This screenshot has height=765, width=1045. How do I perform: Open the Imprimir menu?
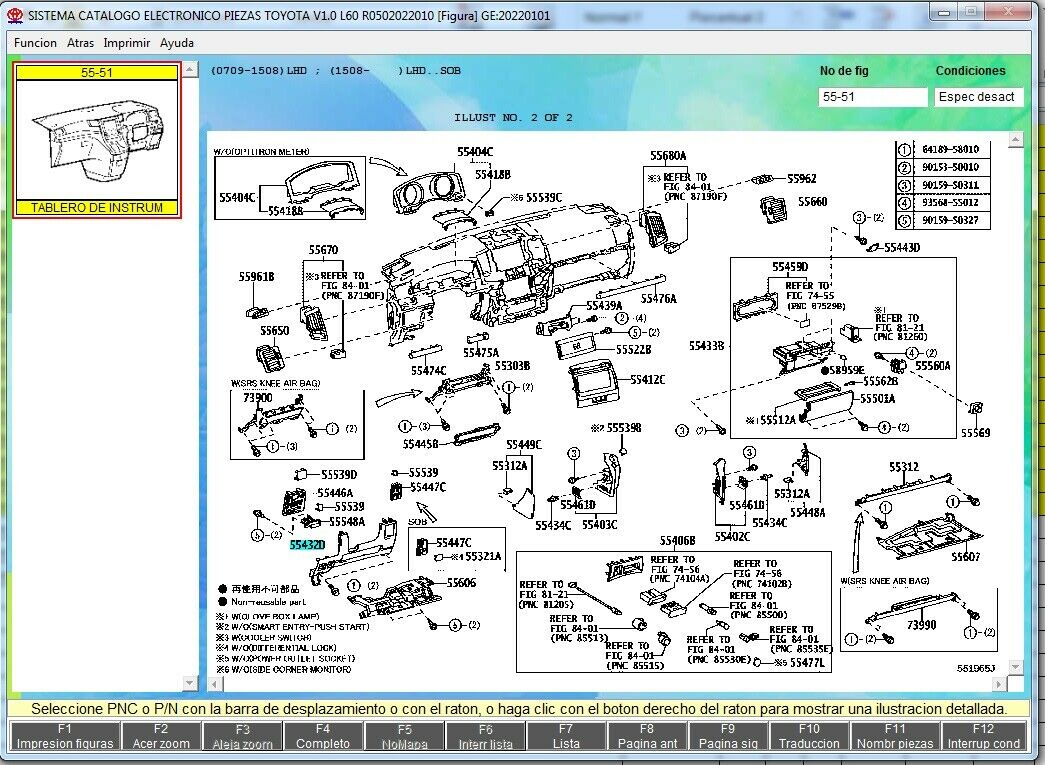coord(127,43)
